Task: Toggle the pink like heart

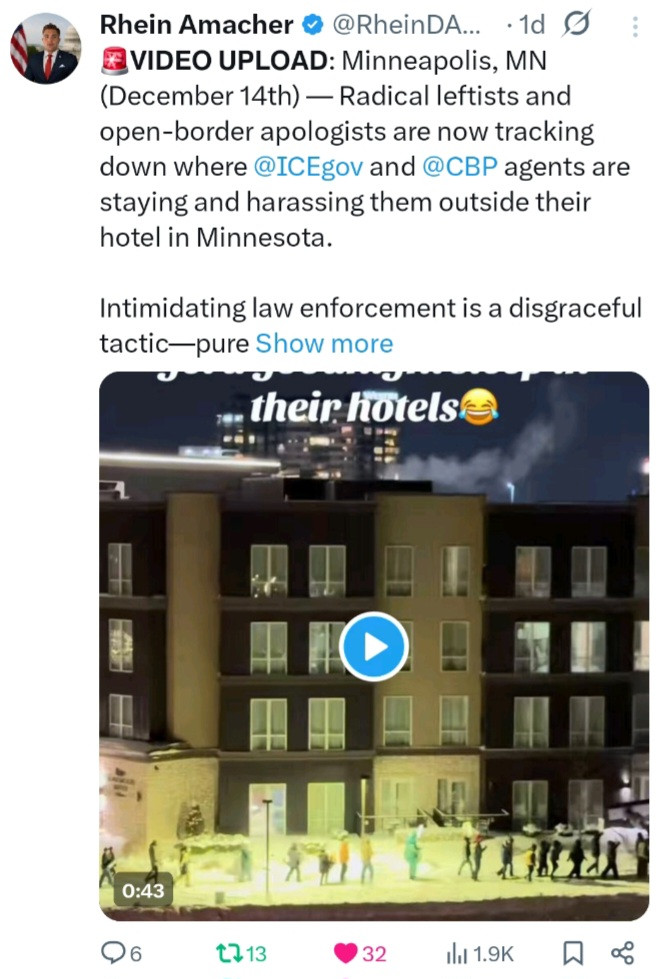Action: pos(346,953)
